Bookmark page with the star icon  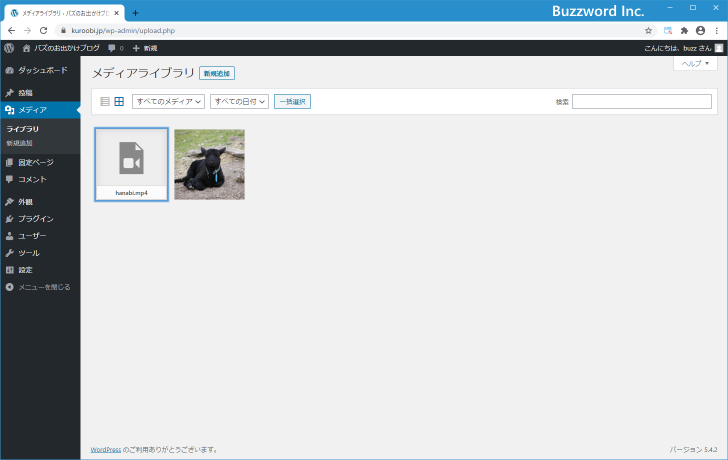(648, 30)
